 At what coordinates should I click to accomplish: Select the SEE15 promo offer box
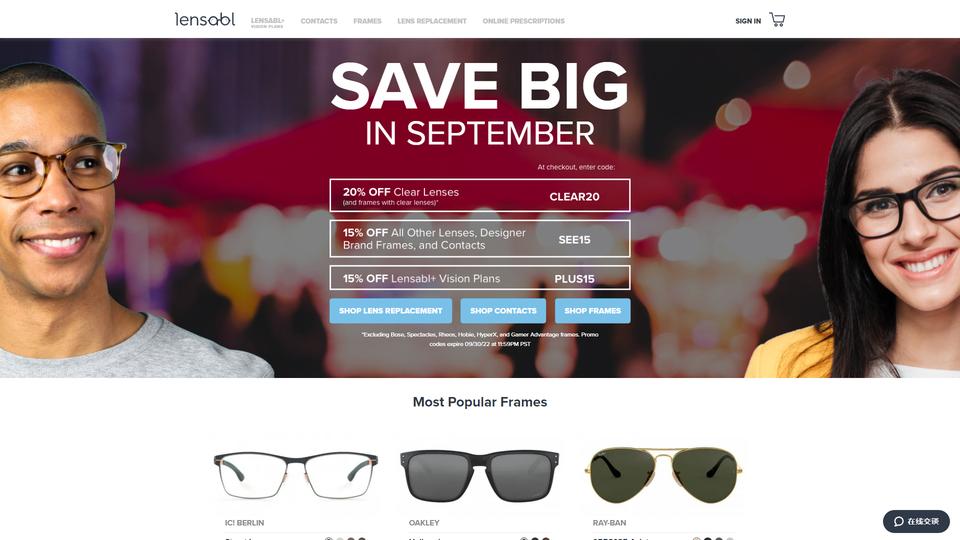click(480, 239)
